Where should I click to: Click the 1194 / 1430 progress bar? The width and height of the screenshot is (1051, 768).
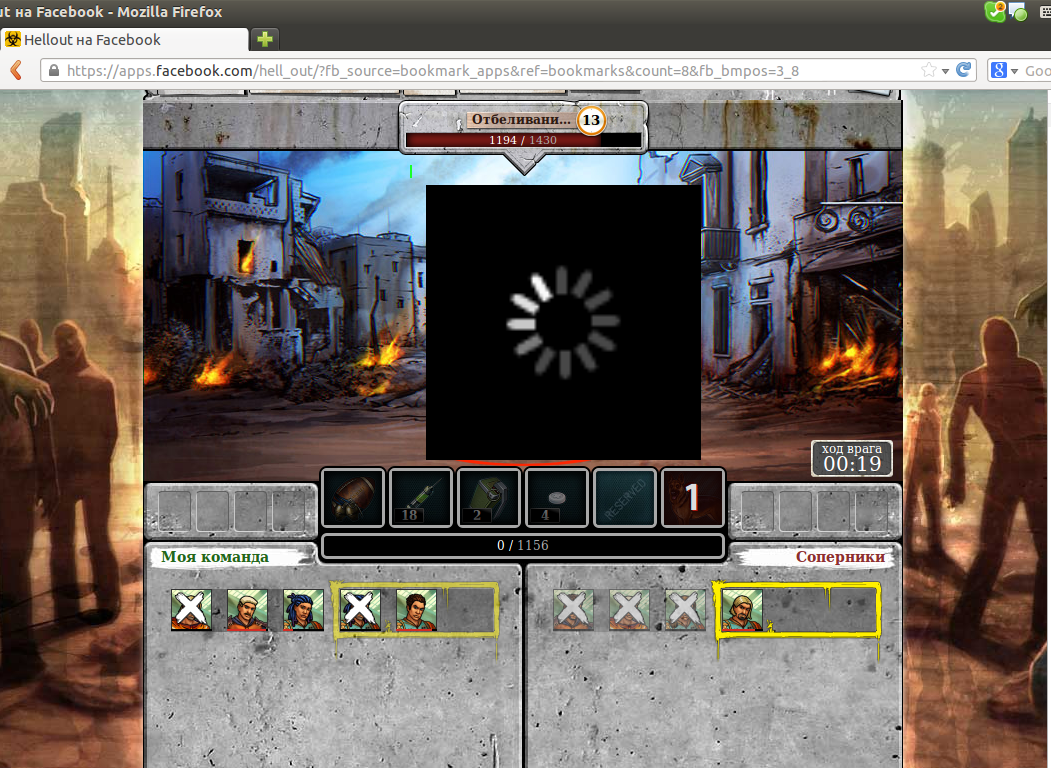[x=523, y=140]
